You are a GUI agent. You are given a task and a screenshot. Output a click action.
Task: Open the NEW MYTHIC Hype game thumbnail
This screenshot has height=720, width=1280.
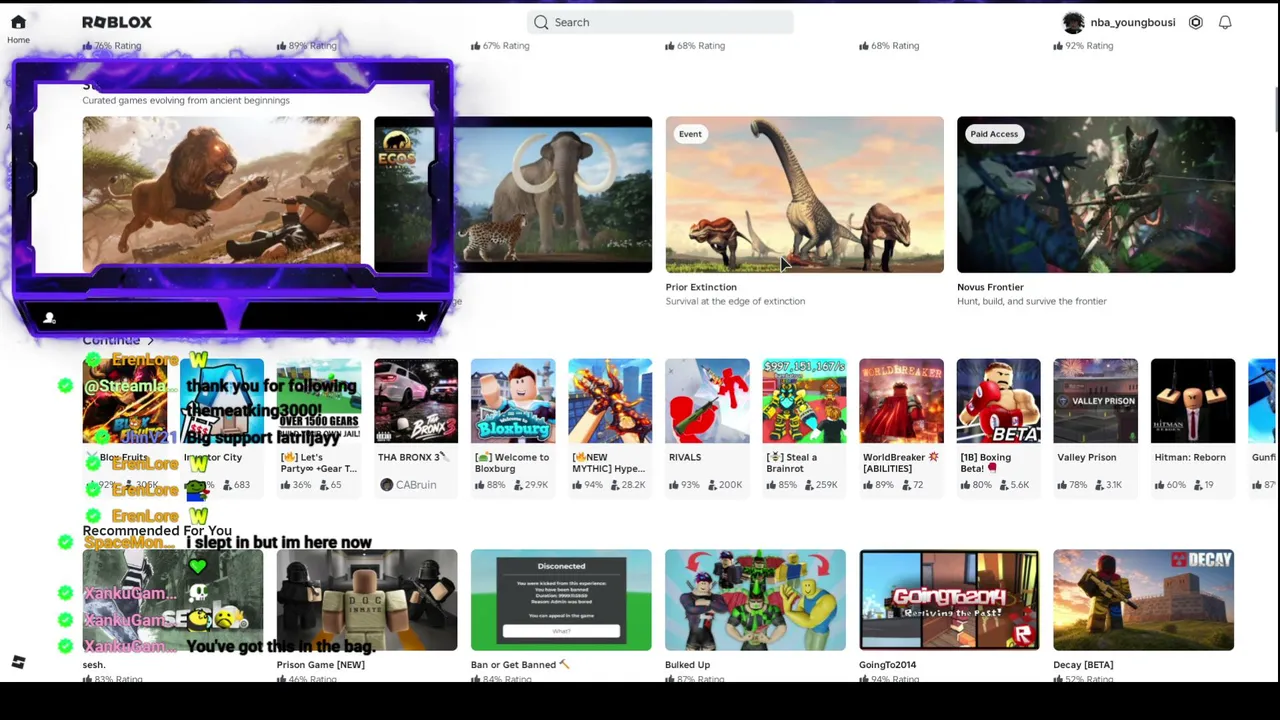(610, 400)
